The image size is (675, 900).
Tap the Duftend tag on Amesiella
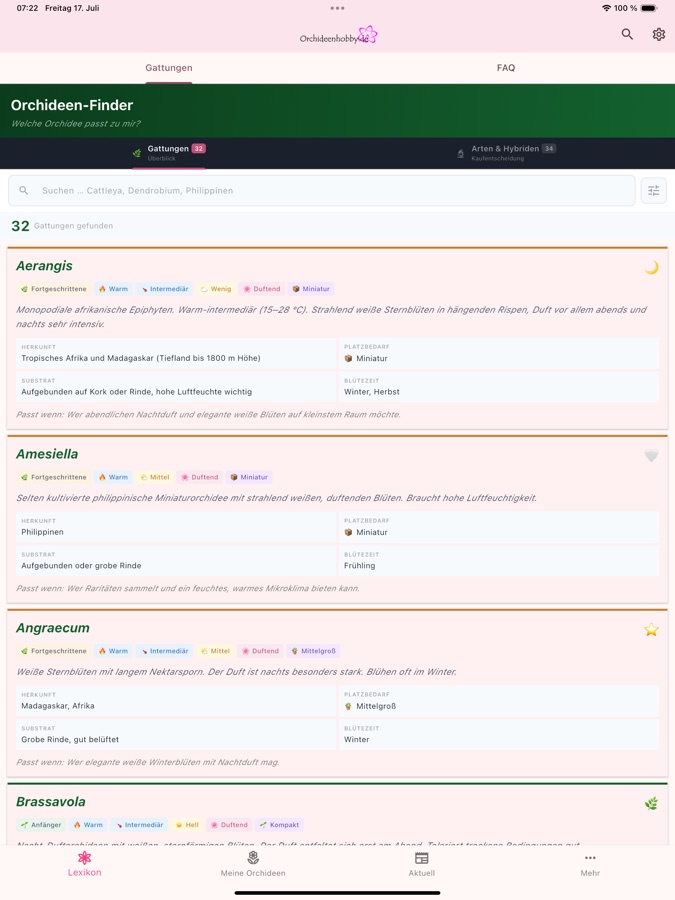click(x=200, y=477)
